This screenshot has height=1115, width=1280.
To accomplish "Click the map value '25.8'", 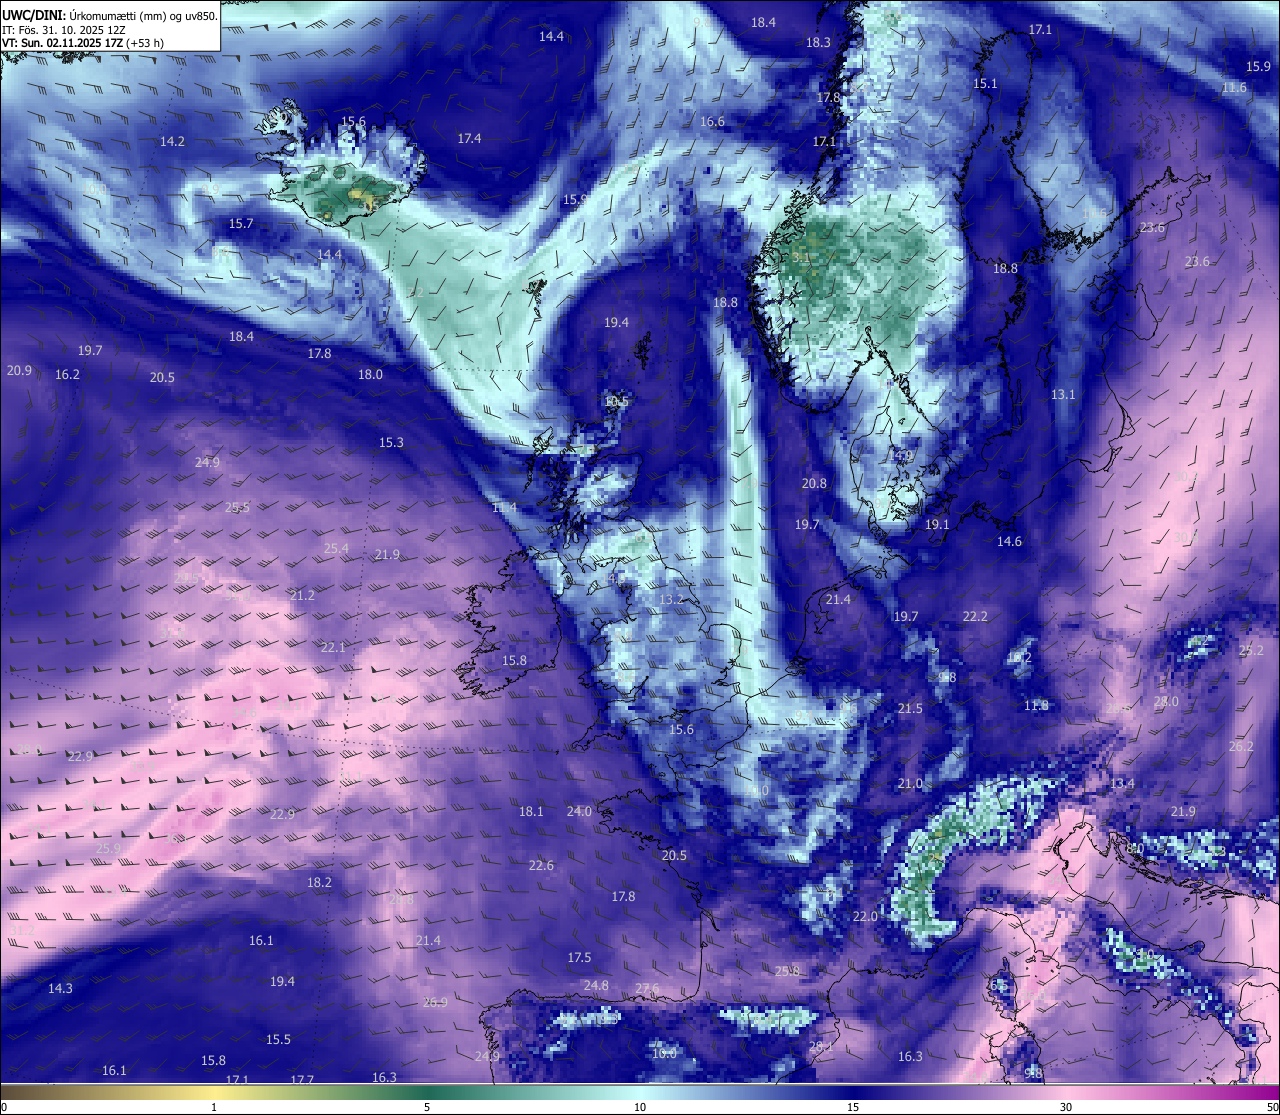I will click(x=787, y=971).
